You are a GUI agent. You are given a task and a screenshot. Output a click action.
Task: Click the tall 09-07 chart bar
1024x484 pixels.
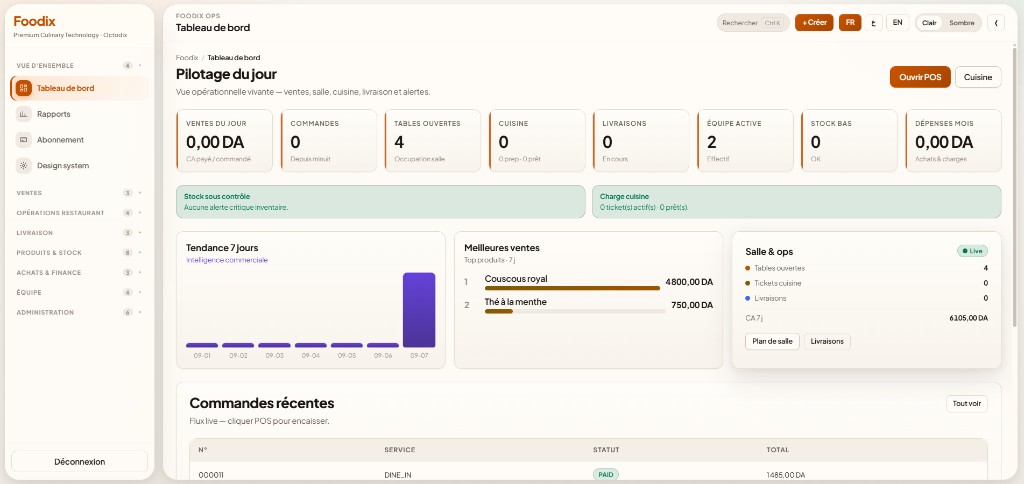click(x=419, y=310)
